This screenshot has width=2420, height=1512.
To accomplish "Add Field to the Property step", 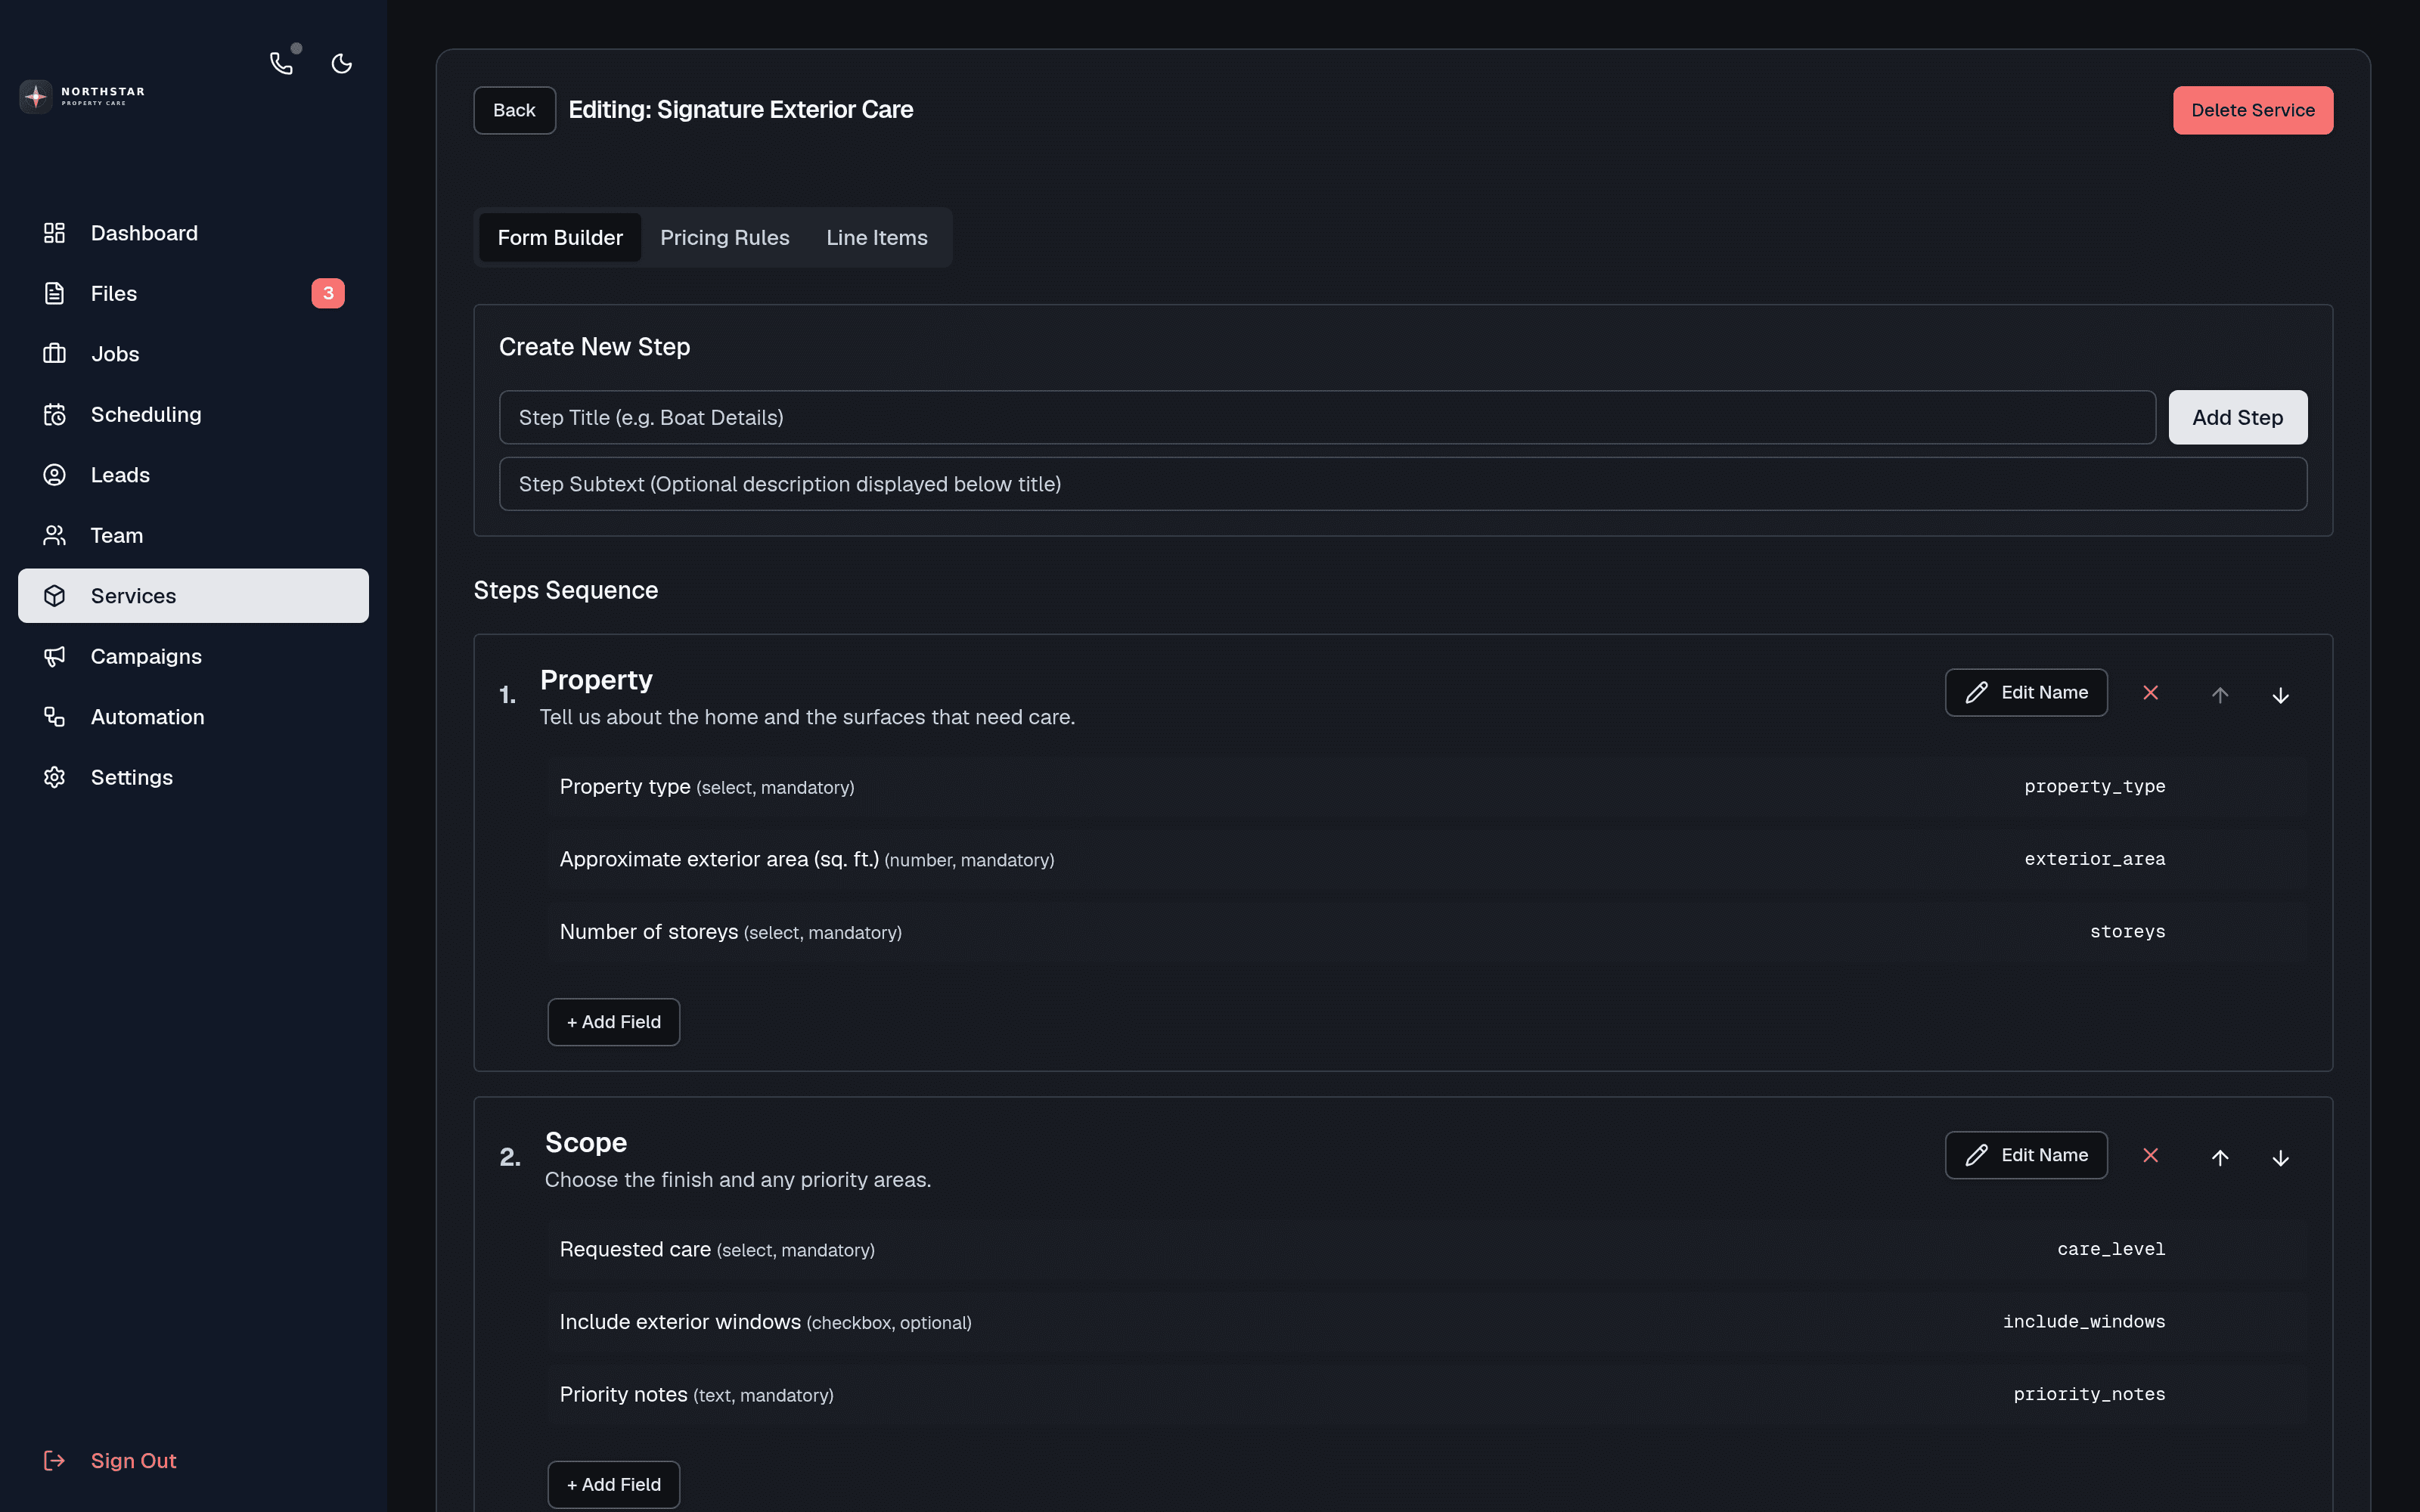I will coord(614,1022).
